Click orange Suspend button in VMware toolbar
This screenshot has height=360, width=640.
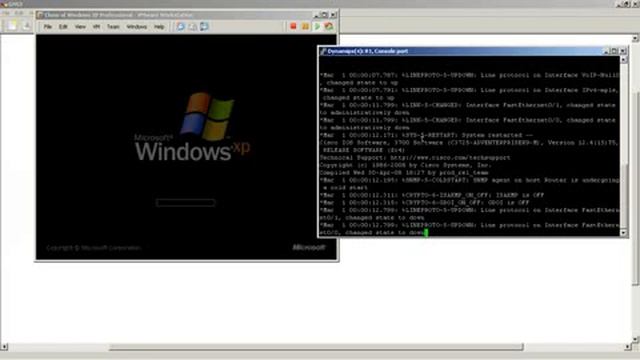[x=305, y=27]
